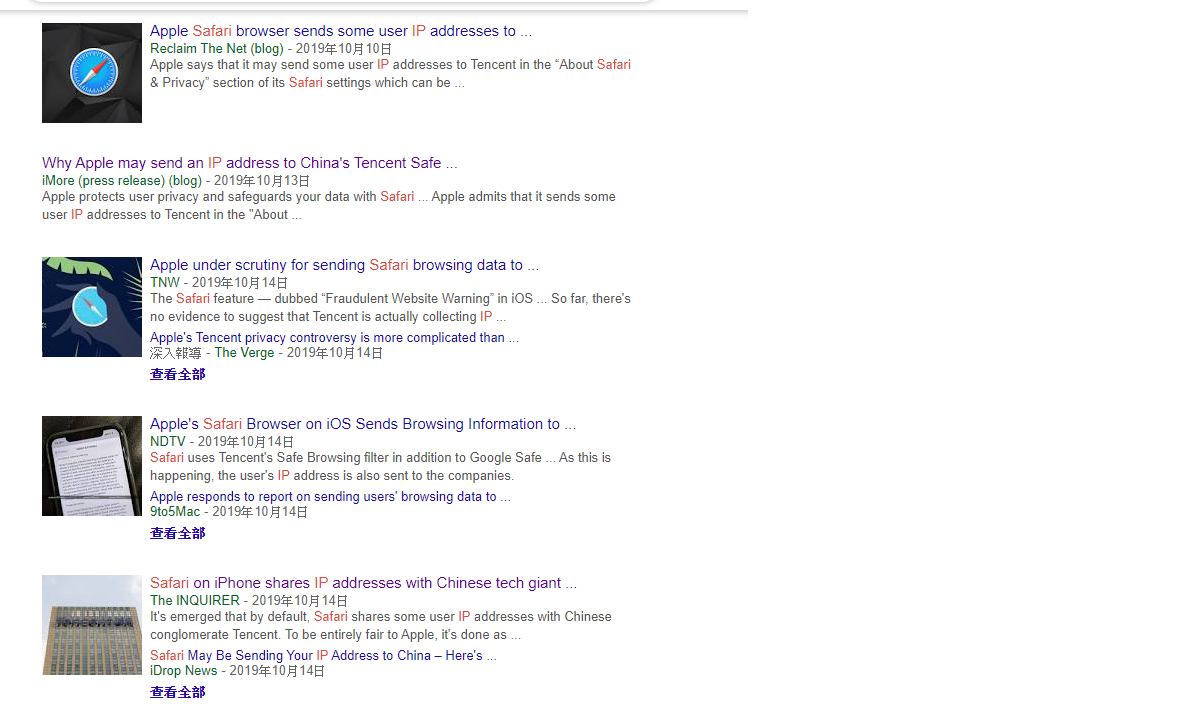Click the iPhone photo thumbnail for NDTV article
The height and width of the screenshot is (713, 1200).
(92, 466)
